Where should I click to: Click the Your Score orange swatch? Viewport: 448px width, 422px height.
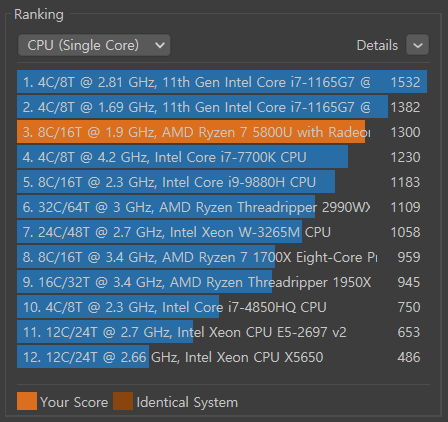[x=27, y=401]
